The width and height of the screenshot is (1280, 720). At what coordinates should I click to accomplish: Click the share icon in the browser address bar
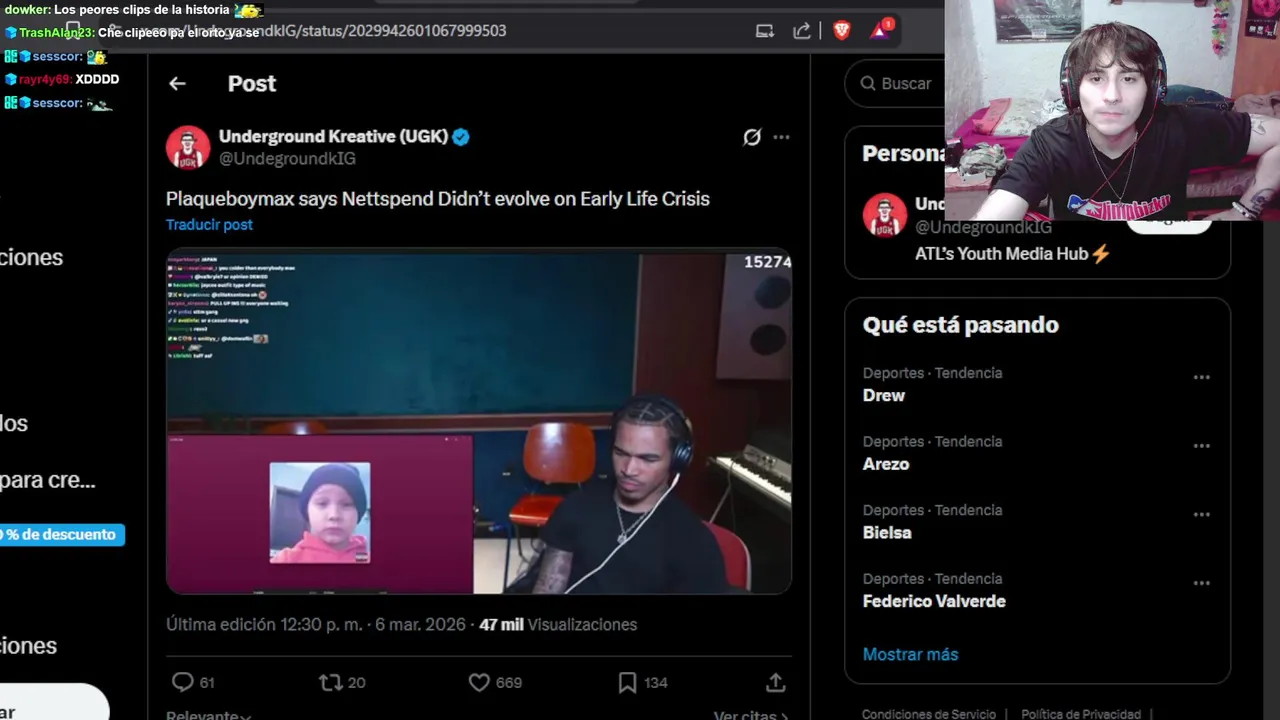pyautogui.click(x=802, y=31)
